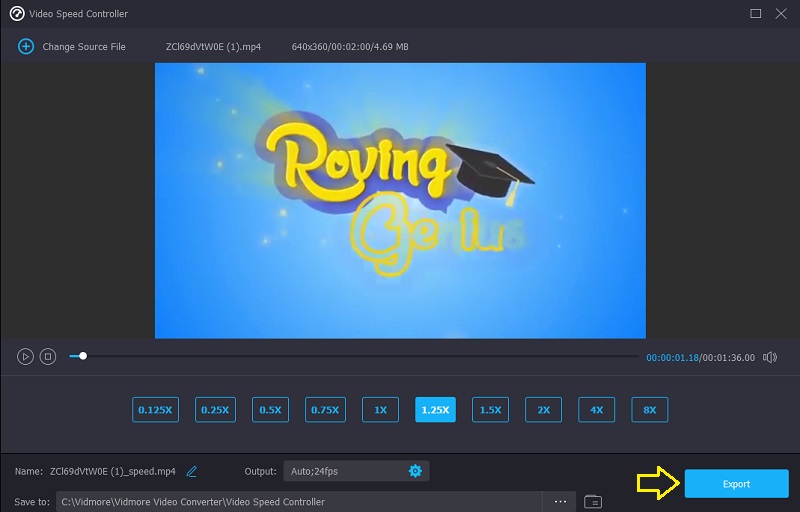Open the save folder icon

pos(592,501)
